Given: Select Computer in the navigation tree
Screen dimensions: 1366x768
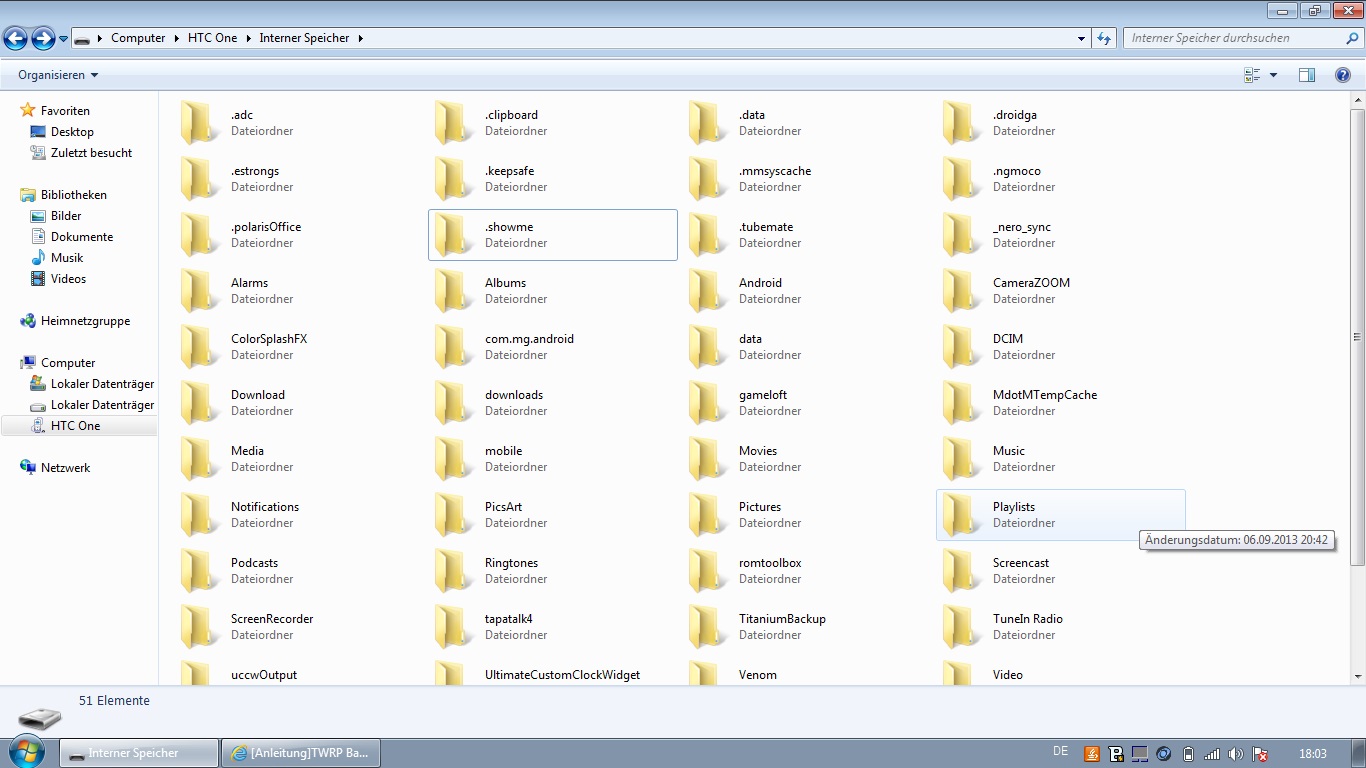Looking at the screenshot, I should [68, 363].
